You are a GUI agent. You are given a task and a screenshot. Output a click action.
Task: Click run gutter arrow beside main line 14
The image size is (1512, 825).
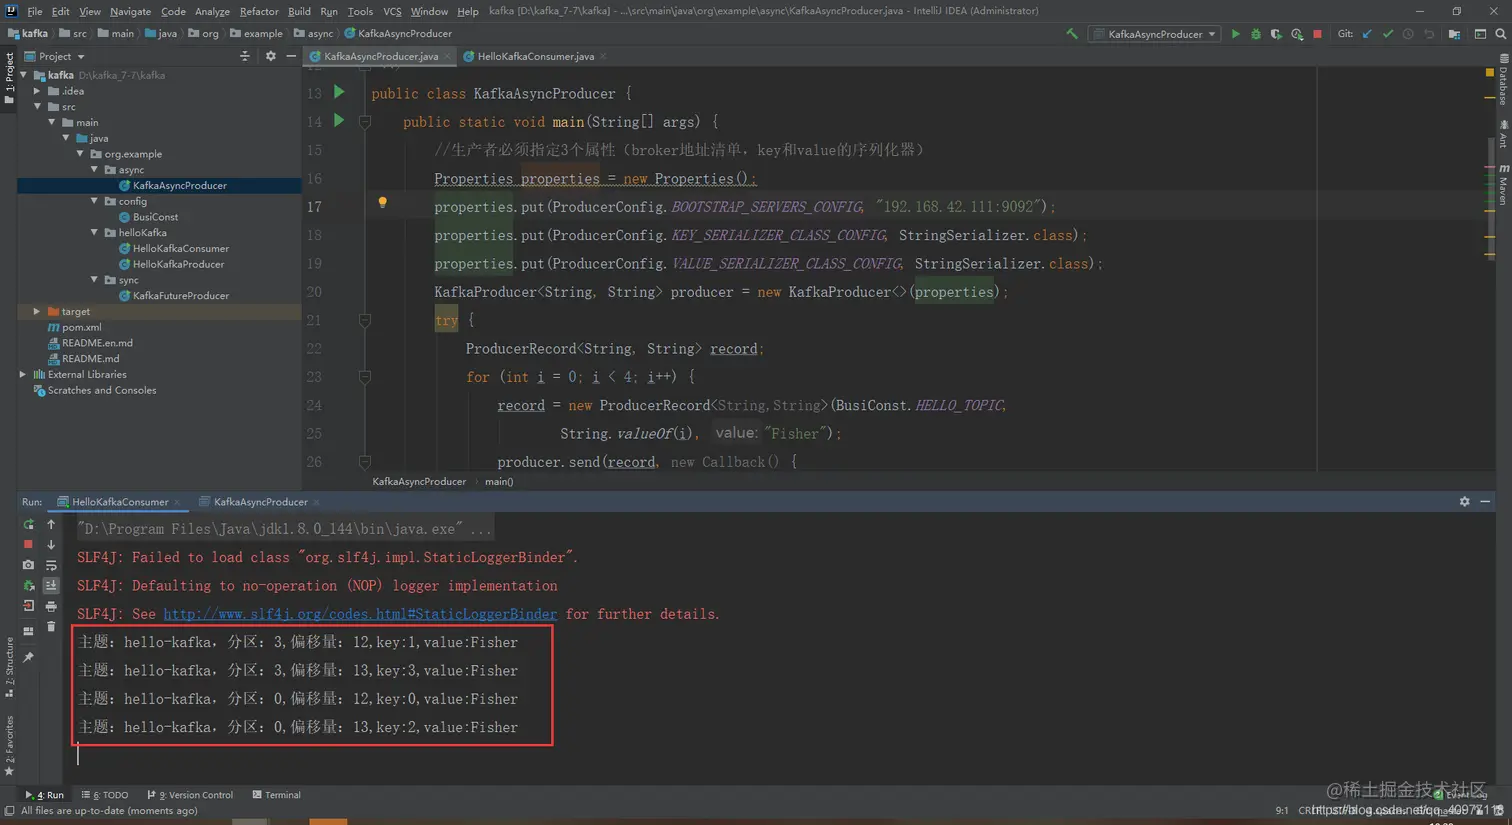tap(339, 120)
